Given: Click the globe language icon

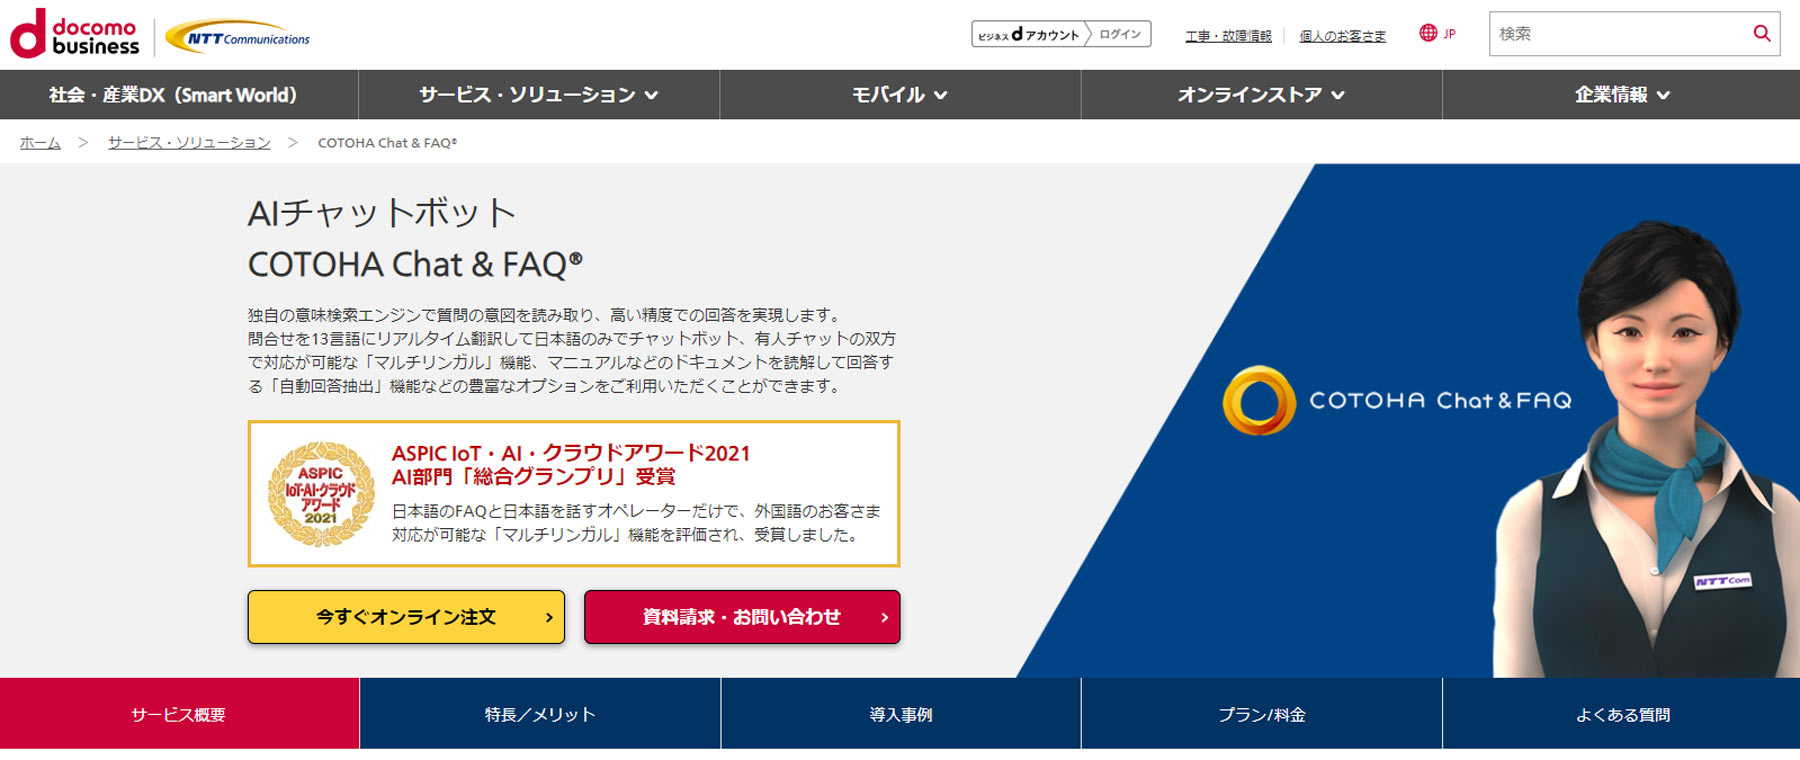Looking at the screenshot, I should 1428,33.
